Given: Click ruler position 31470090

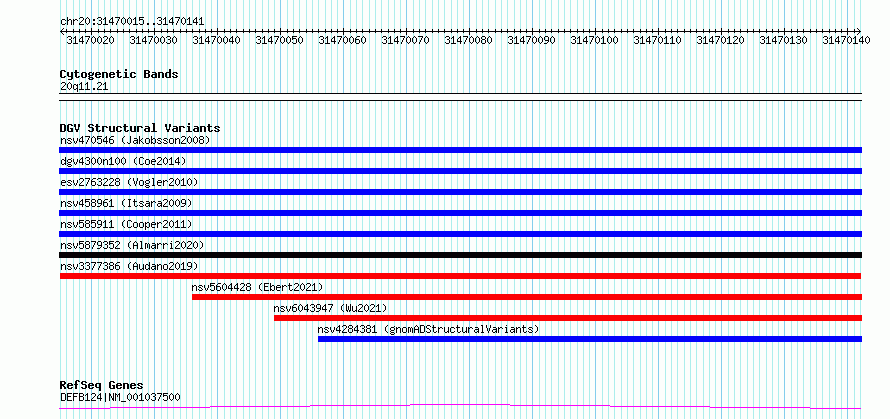Looking at the screenshot, I should (531, 40).
